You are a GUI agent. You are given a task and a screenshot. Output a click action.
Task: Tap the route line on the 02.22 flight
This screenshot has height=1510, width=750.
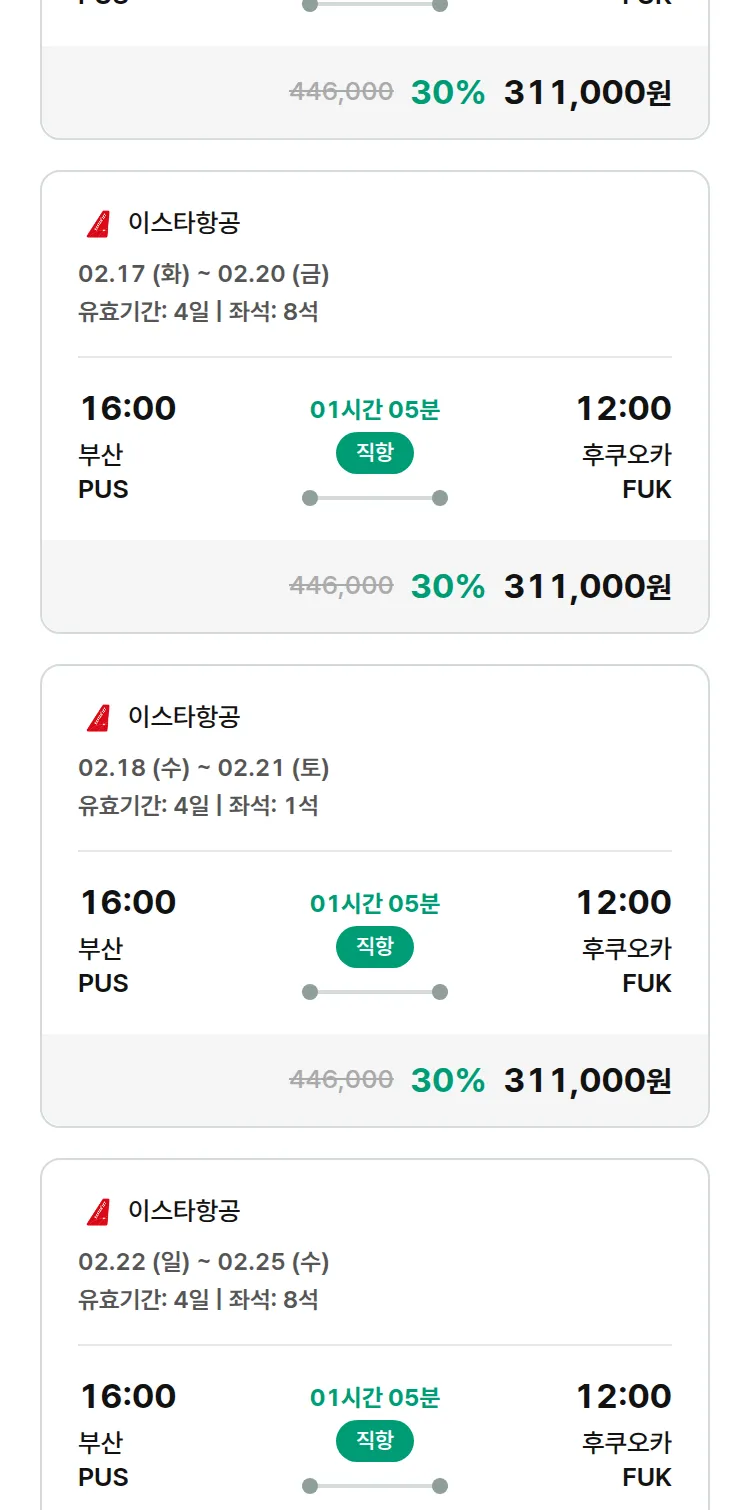[x=375, y=1486]
